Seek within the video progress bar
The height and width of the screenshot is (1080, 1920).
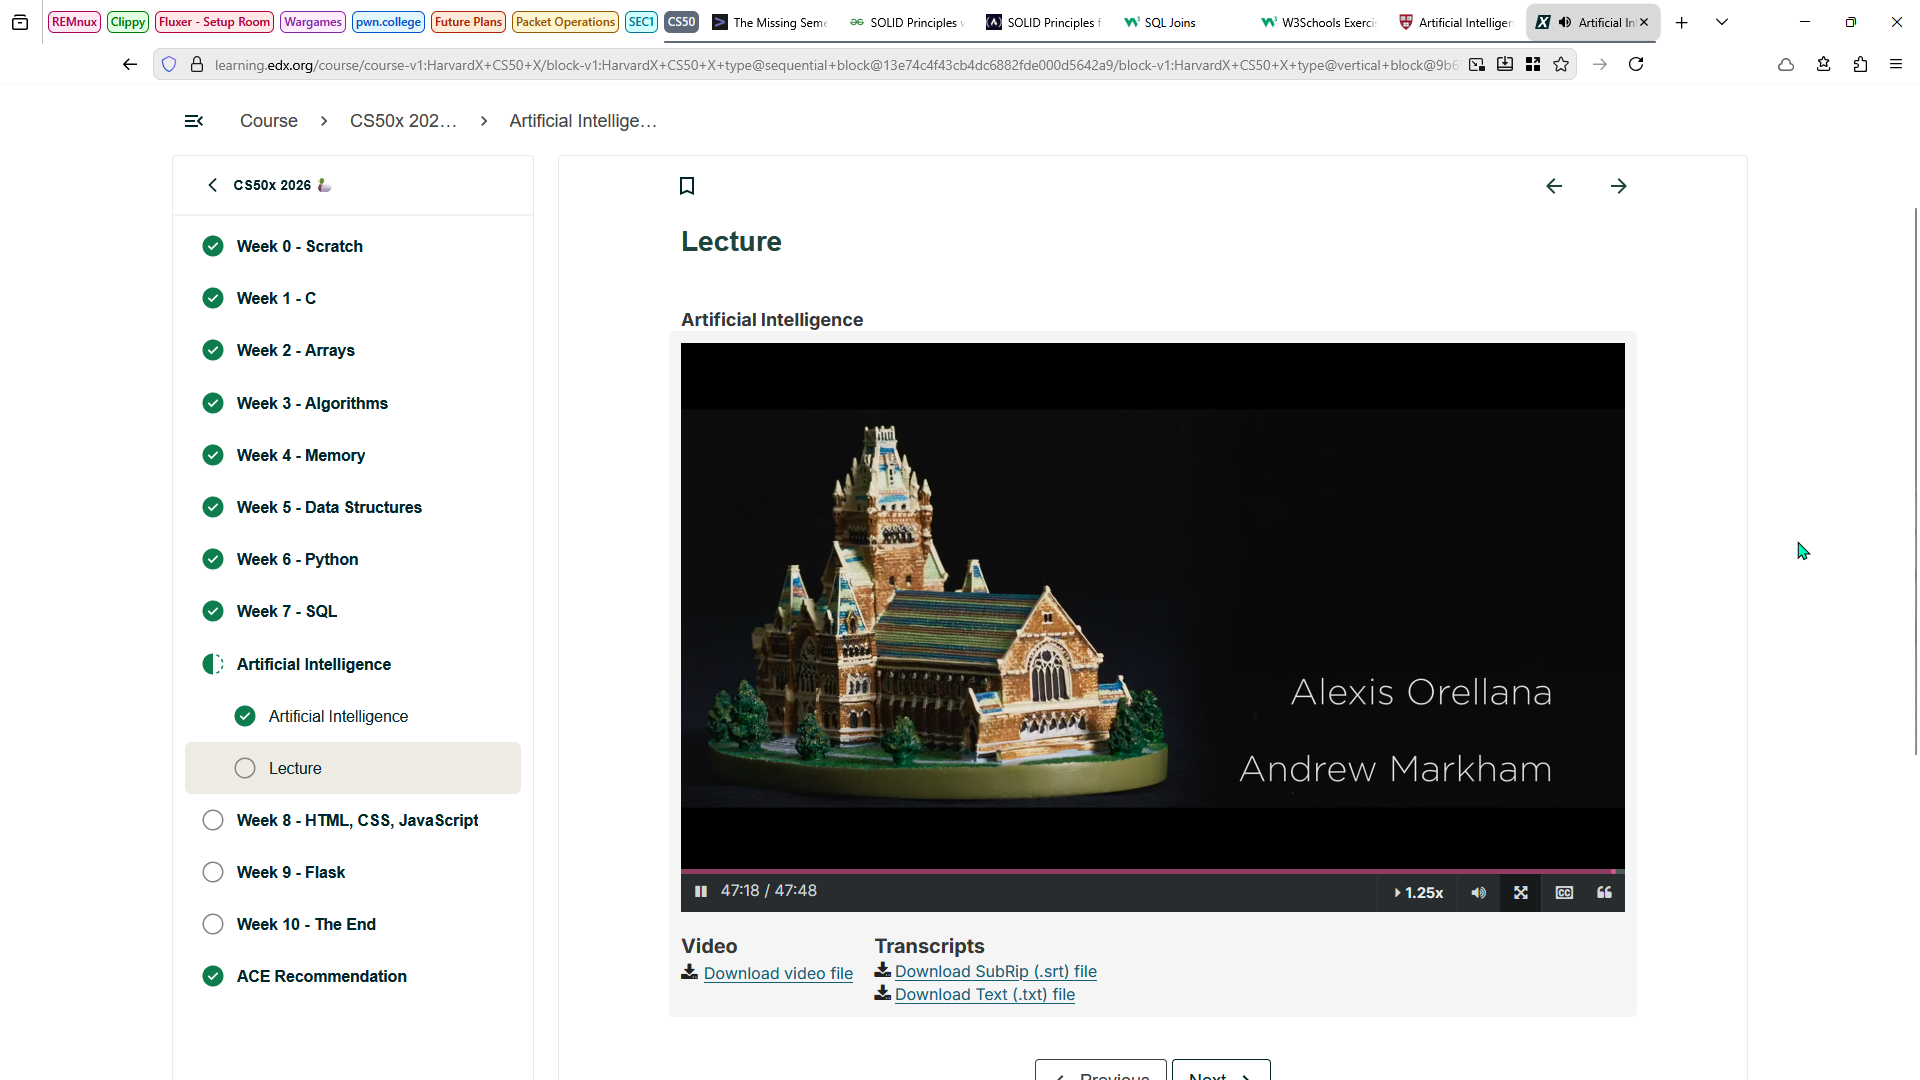tap(1150, 871)
